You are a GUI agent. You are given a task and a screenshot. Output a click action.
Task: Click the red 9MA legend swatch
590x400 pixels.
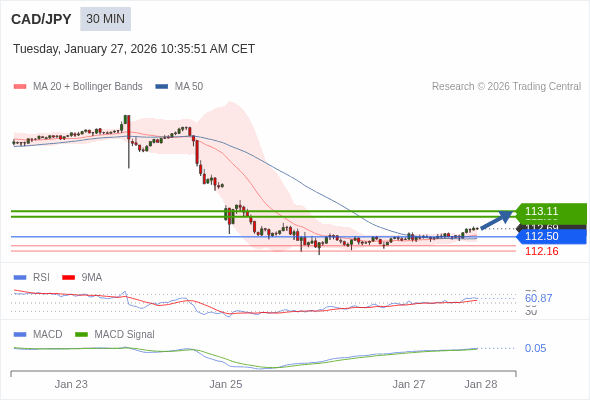click(x=68, y=278)
